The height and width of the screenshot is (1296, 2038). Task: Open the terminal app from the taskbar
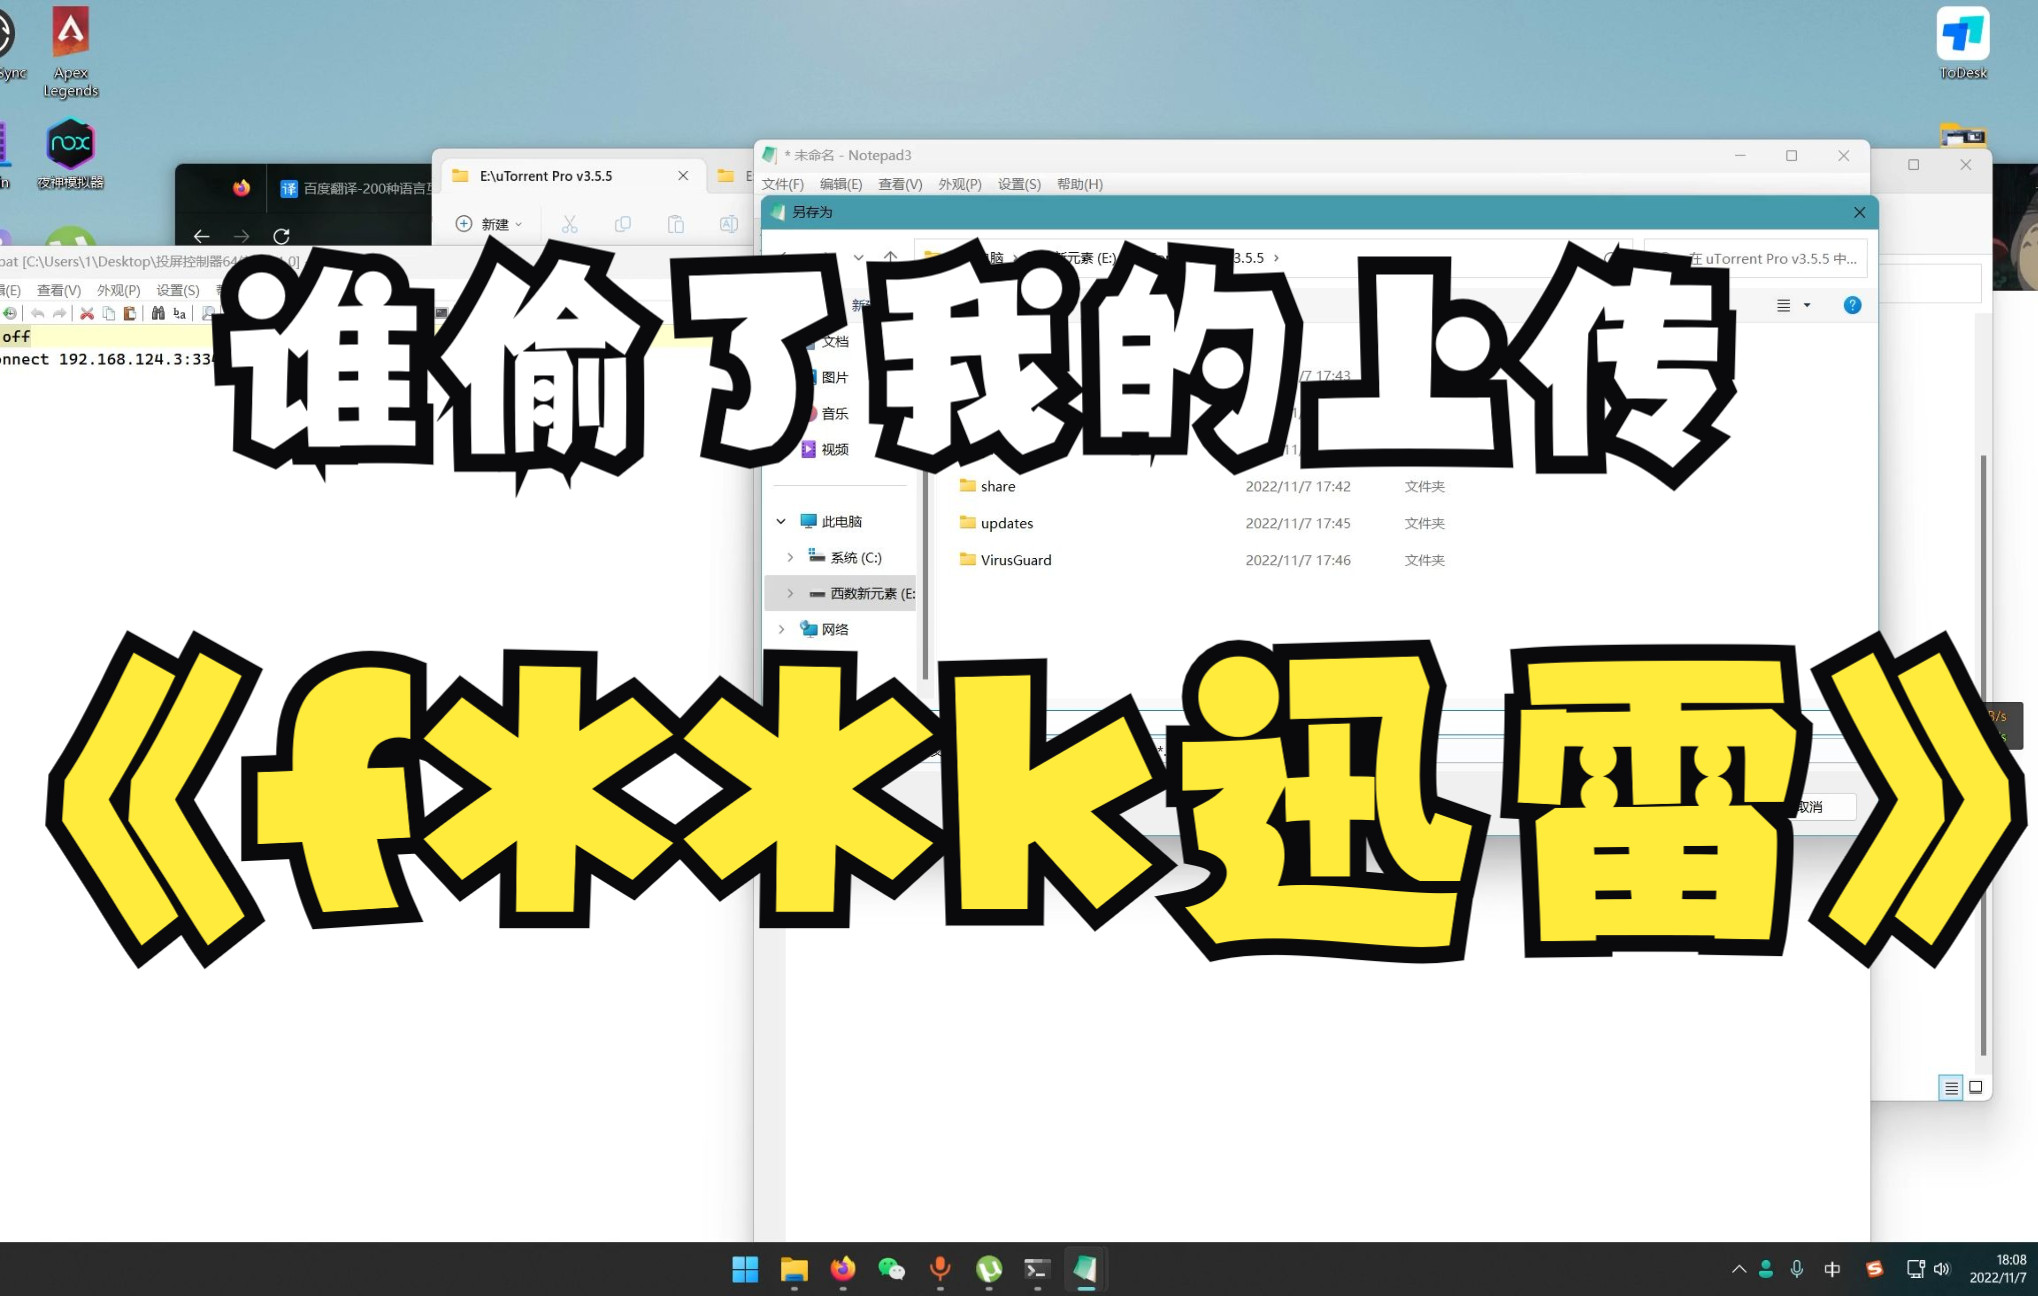1037,1269
